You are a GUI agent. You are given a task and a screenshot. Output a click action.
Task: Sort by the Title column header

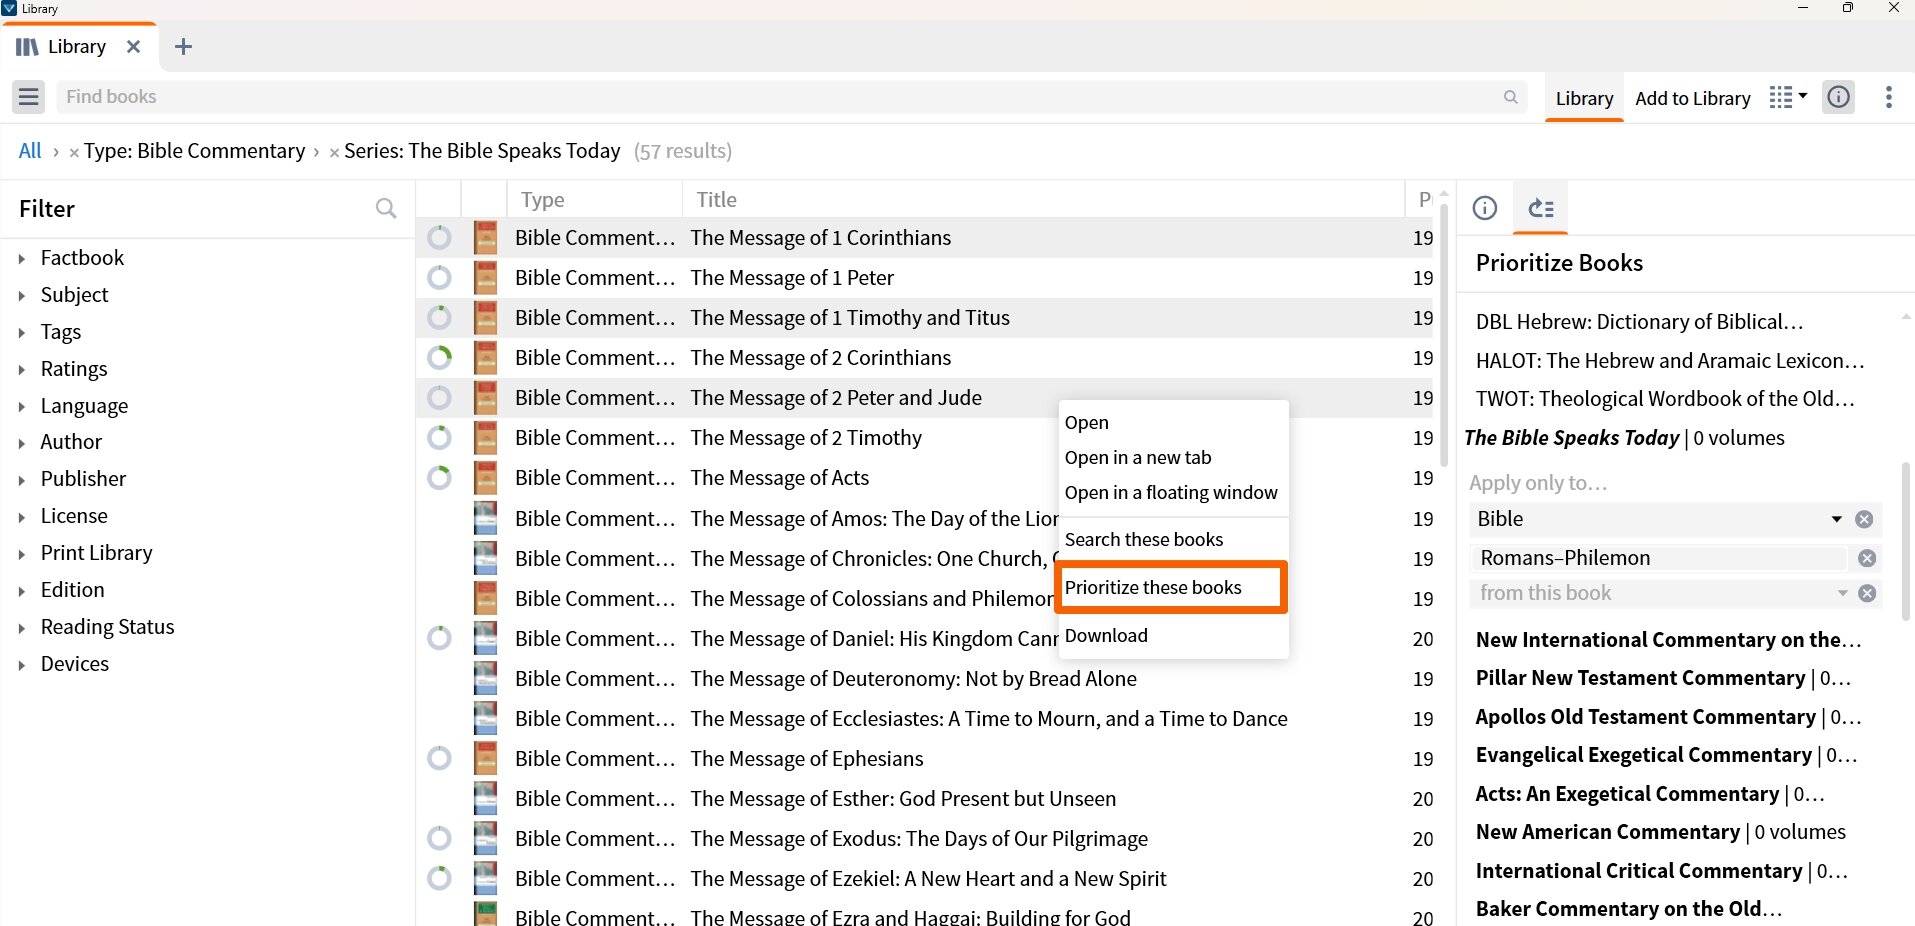tap(1043, 199)
